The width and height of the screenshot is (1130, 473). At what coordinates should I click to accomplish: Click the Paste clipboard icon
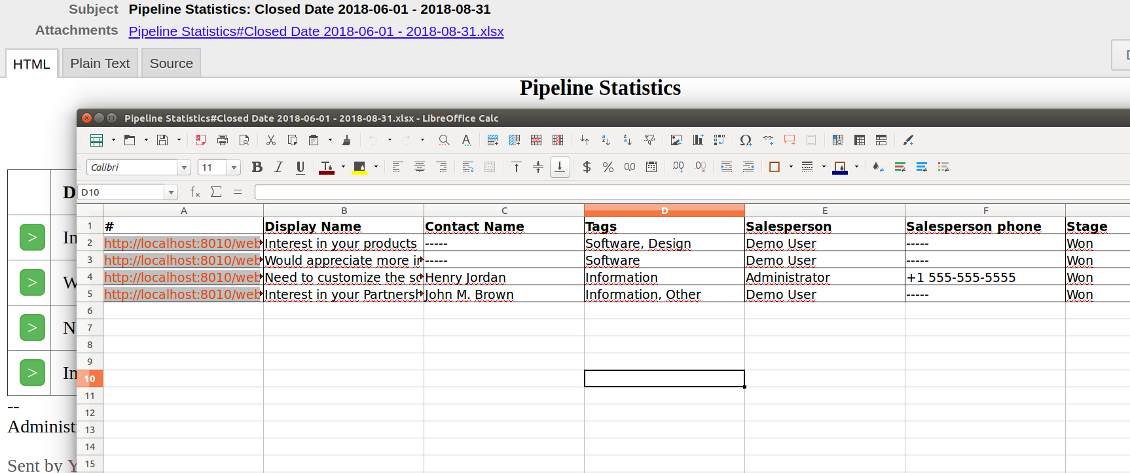313,140
